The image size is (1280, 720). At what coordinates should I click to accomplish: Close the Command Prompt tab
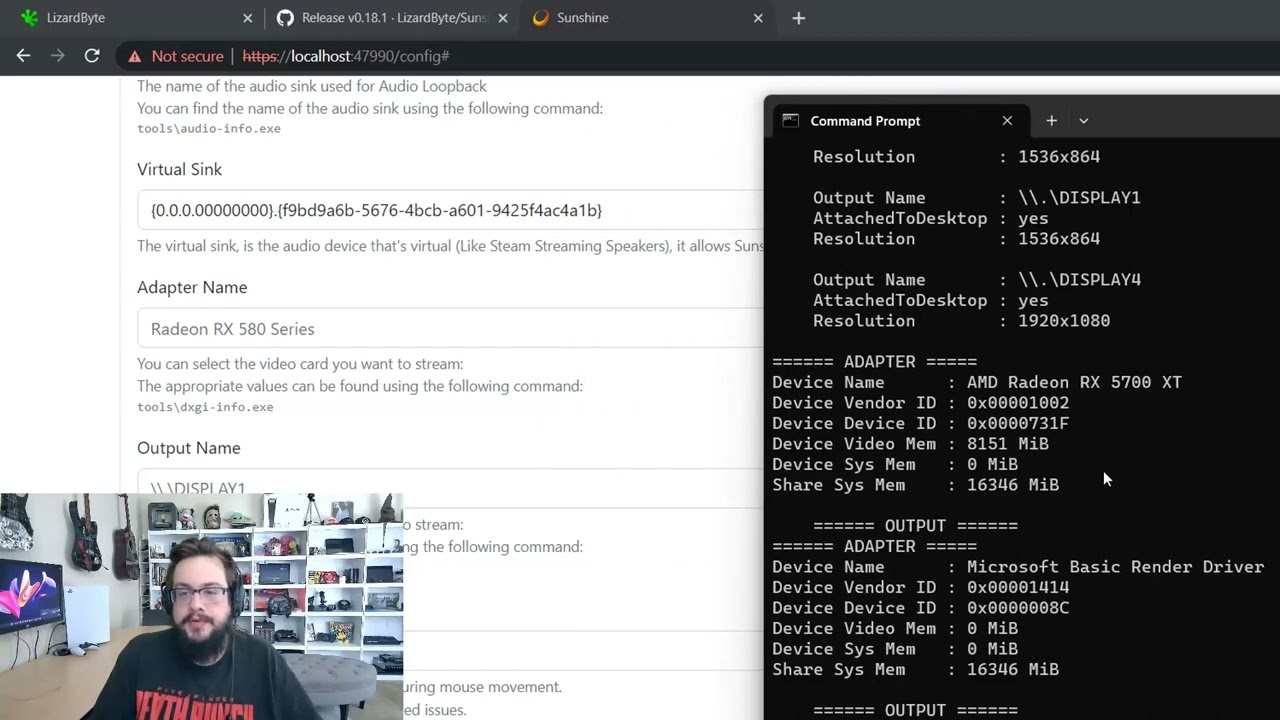pyautogui.click(x=1007, y=120)
